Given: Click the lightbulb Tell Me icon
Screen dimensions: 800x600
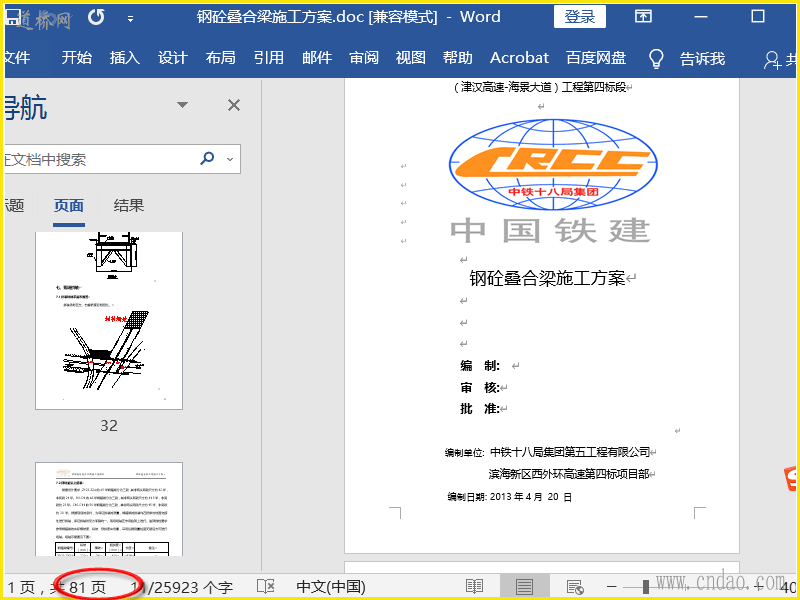Looking at the screenshot, I should click(656, 58).
